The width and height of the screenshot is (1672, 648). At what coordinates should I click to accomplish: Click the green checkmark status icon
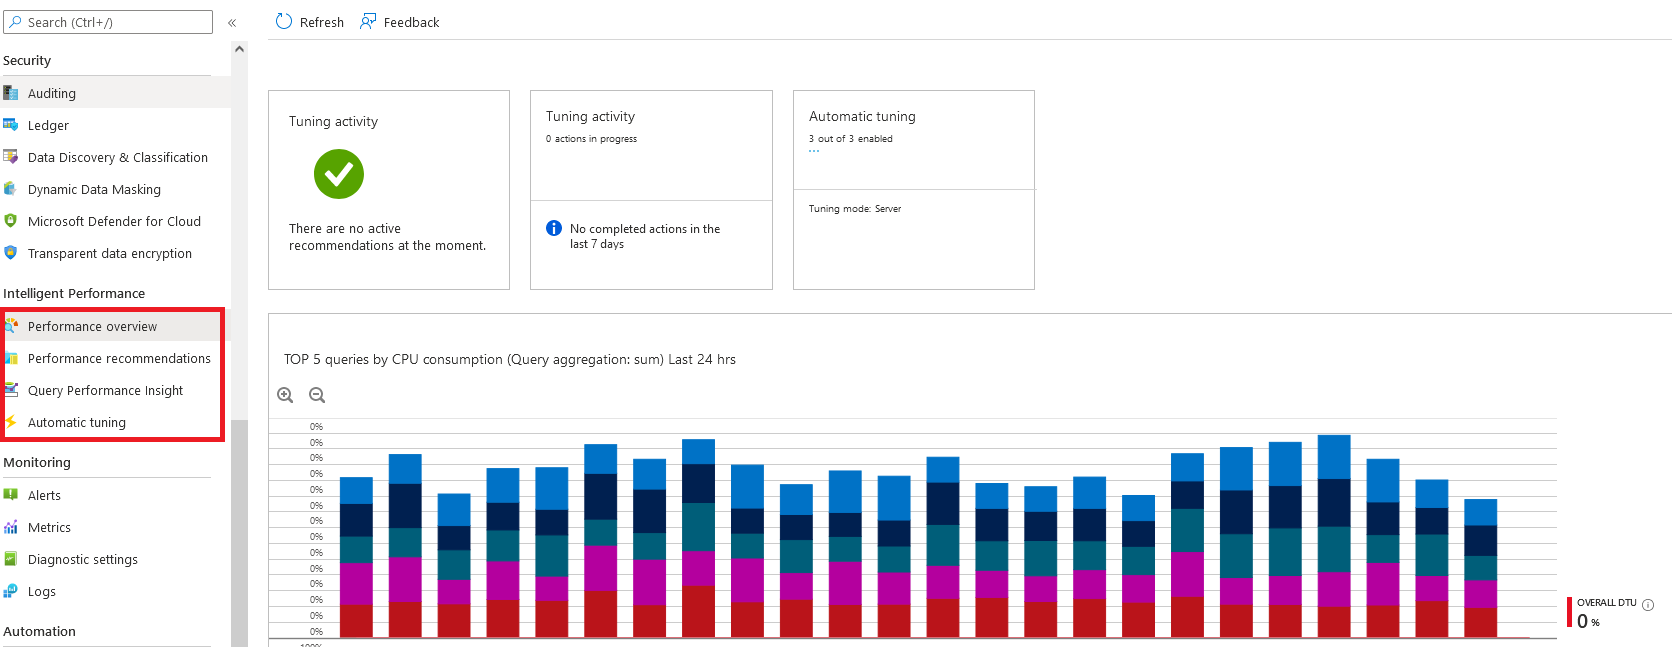[x=339, y=174]
